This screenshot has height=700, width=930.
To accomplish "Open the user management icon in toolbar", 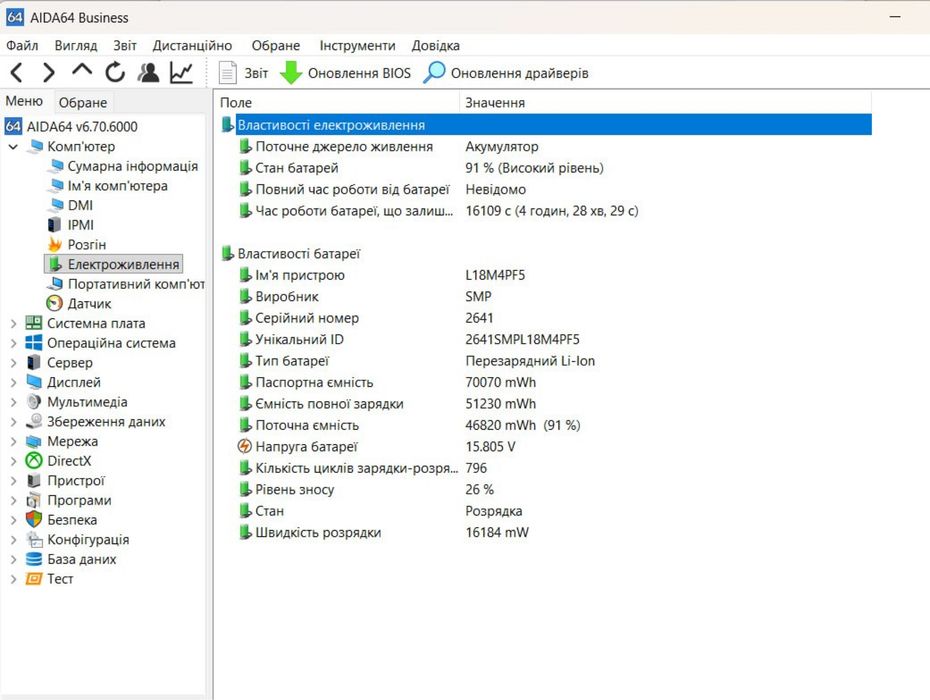I will [x=148, y=72].
